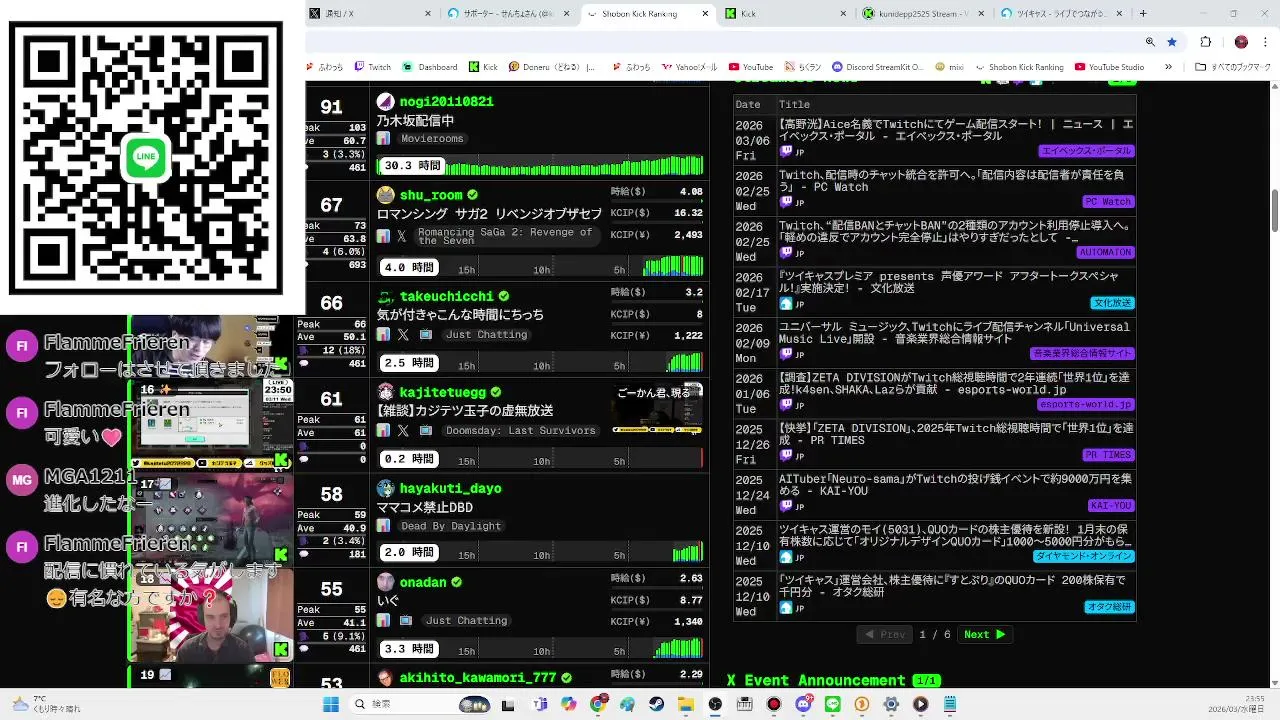This screenshot has height=720, width=1280.
Task: Open Chrome from the taskbar
Action: (x=598, y=704)
